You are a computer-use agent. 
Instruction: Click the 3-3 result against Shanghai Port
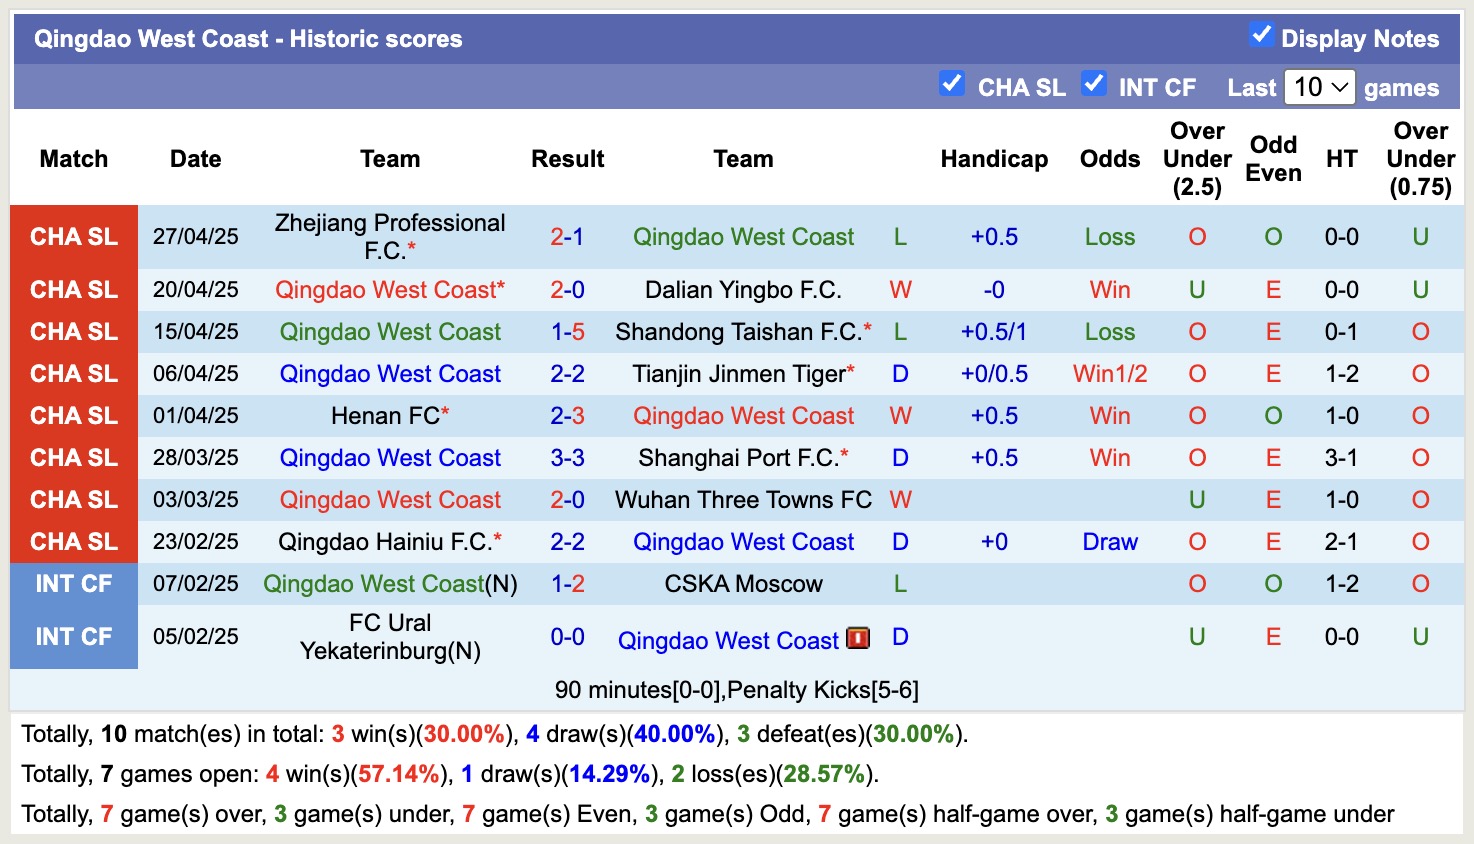(567, 458)
